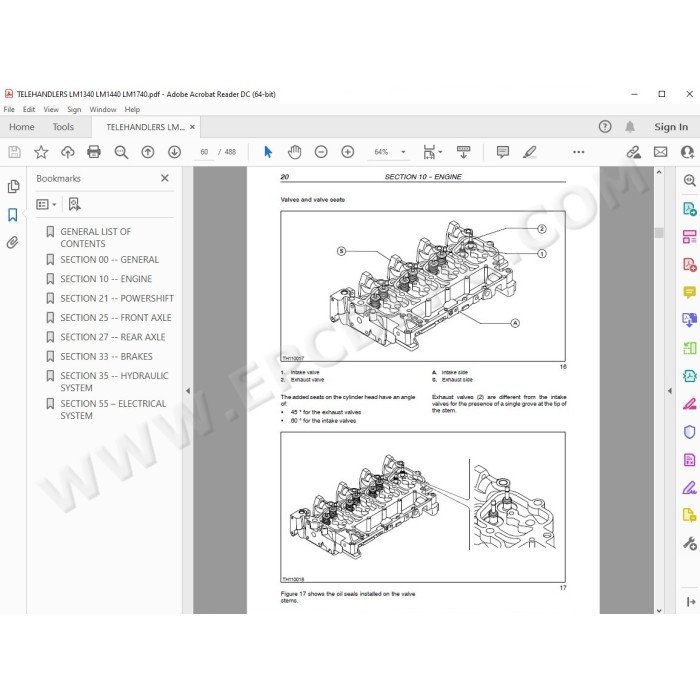Open the More Tools wrench icon

[689, 543]
